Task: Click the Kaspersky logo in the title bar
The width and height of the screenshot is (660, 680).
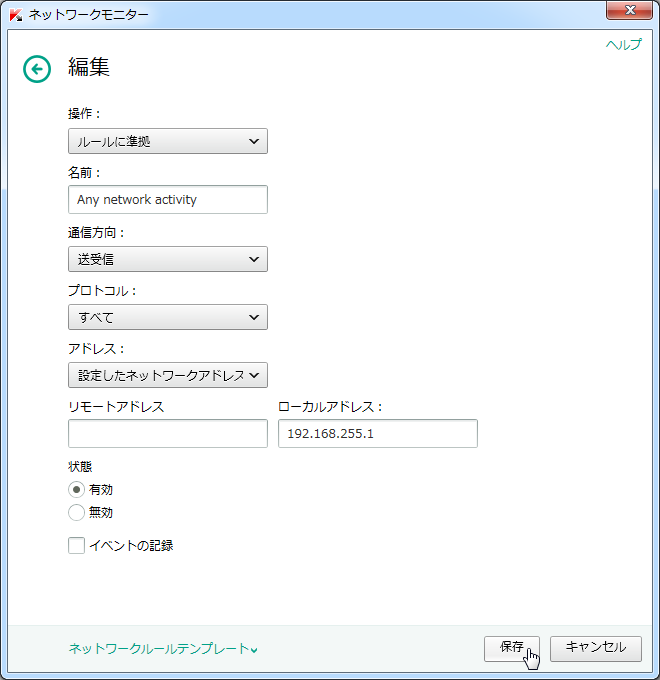Action: (x=15, y=14)
